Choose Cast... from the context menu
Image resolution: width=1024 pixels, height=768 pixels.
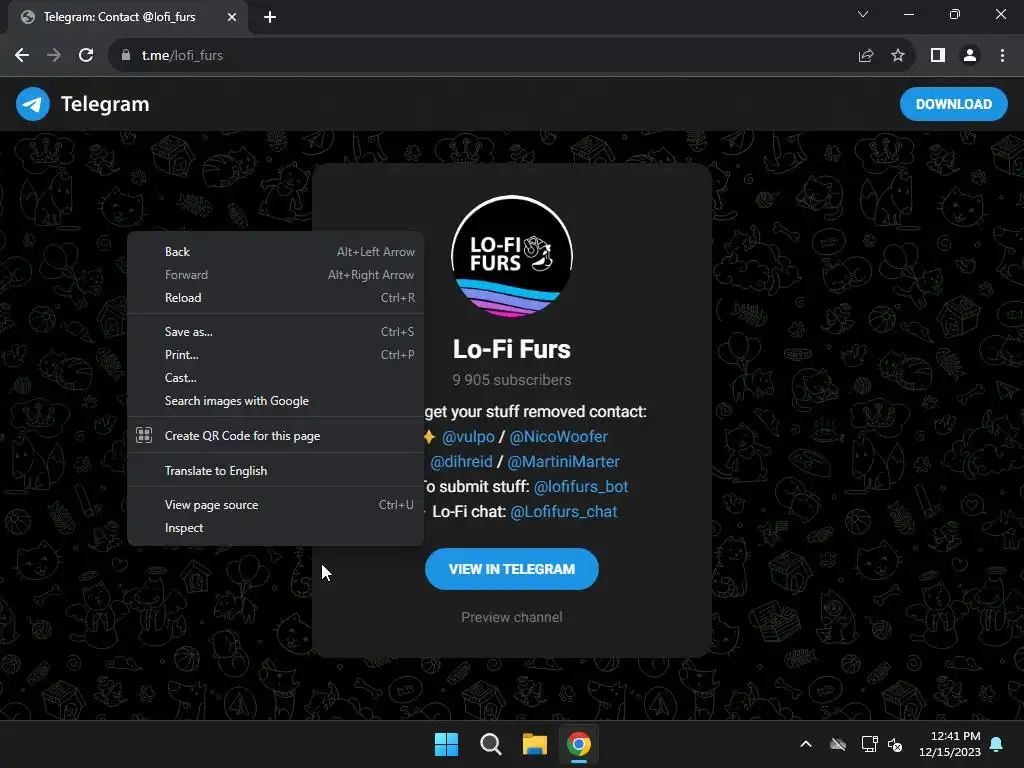point(276,377)
